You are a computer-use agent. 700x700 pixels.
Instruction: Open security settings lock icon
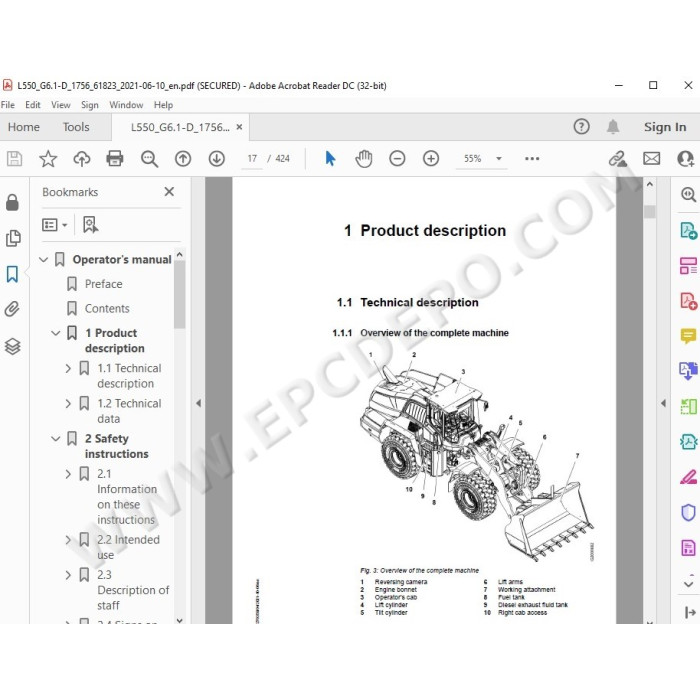pyautogui.click(x=12, y=202)
